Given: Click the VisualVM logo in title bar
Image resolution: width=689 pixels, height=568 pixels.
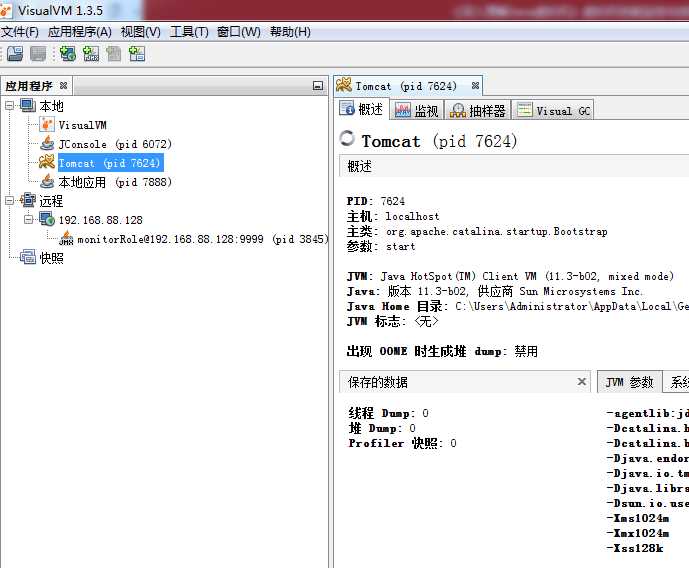Looking at the screenshot, I should click(x=6, y=10).
